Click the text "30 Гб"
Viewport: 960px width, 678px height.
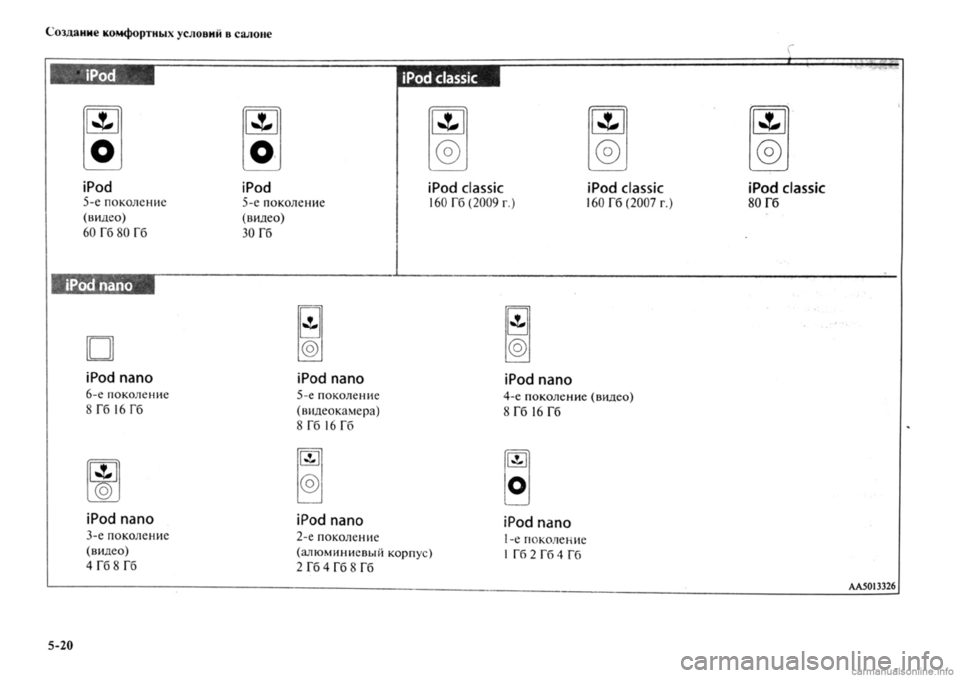257,233
